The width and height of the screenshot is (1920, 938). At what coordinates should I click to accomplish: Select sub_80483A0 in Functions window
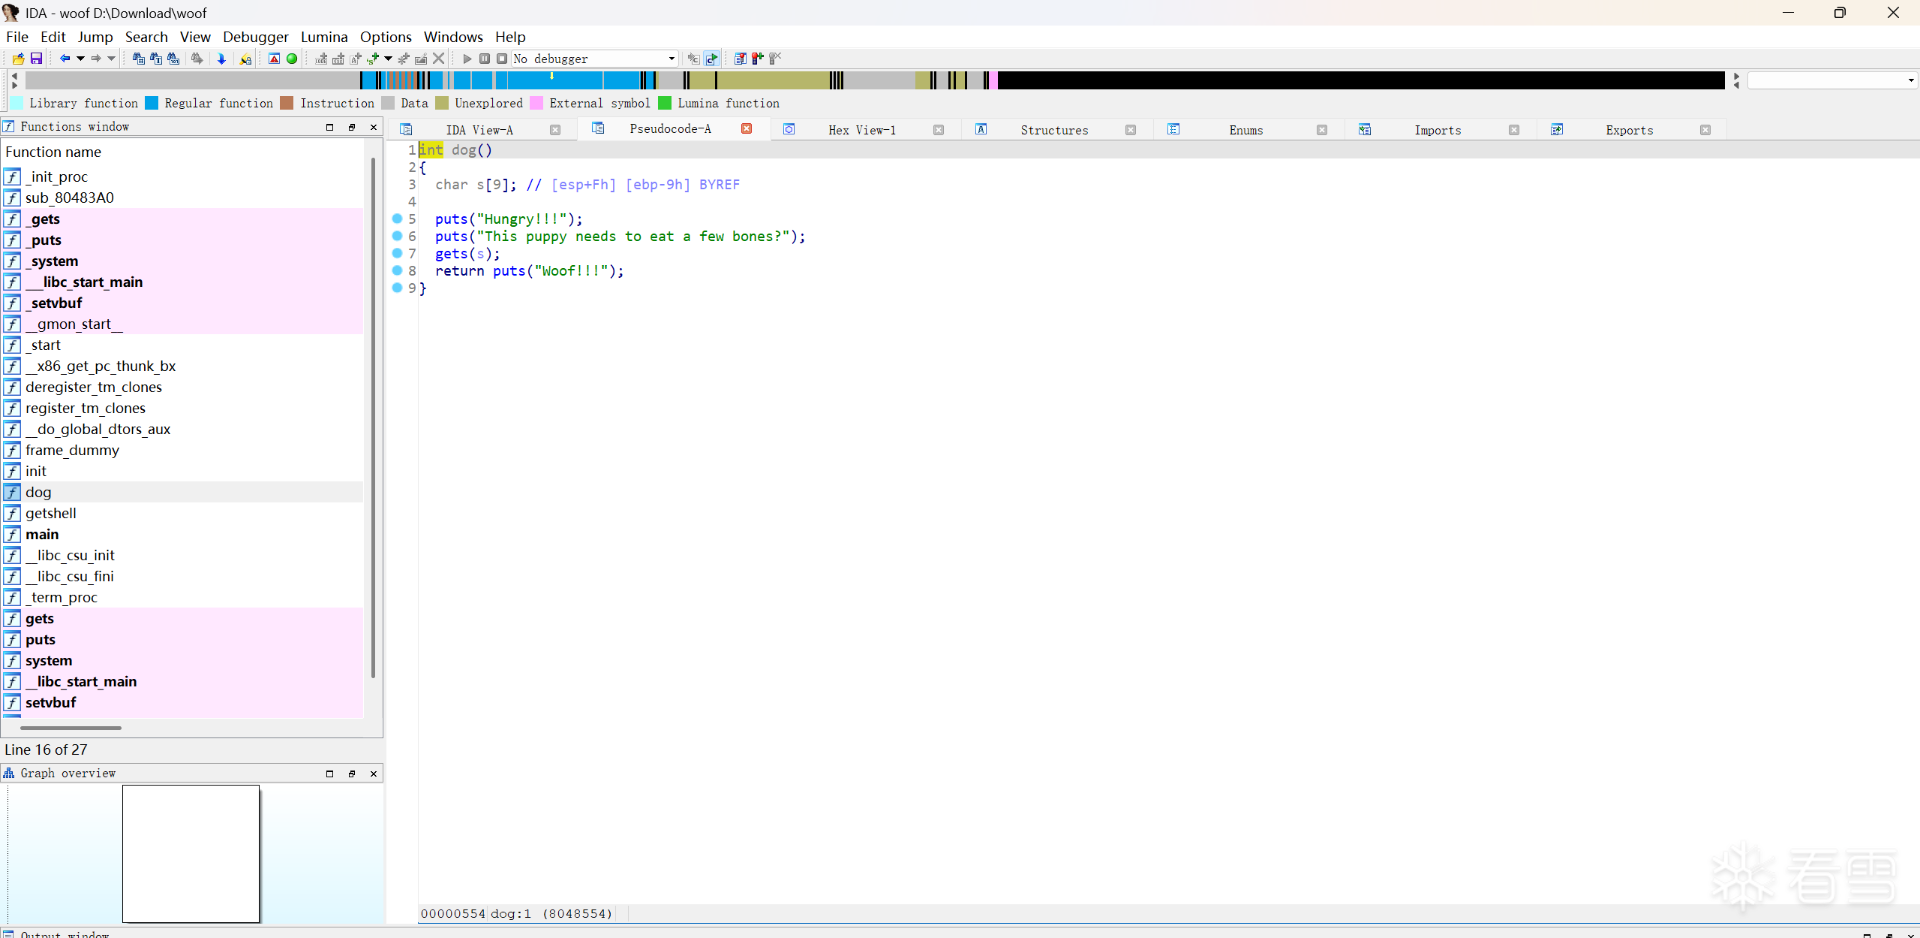pos(183,198)
